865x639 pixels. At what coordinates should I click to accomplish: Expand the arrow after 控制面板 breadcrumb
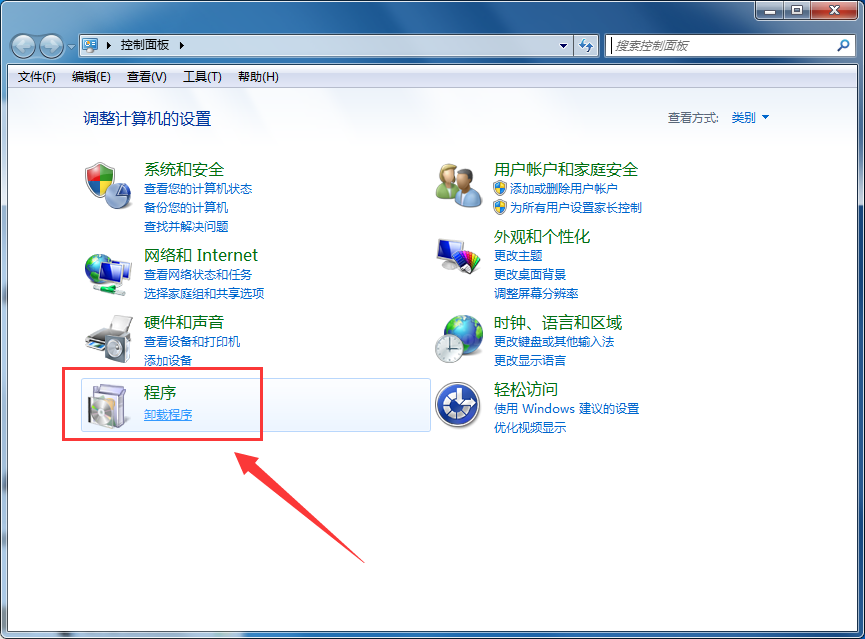point(181,45)
